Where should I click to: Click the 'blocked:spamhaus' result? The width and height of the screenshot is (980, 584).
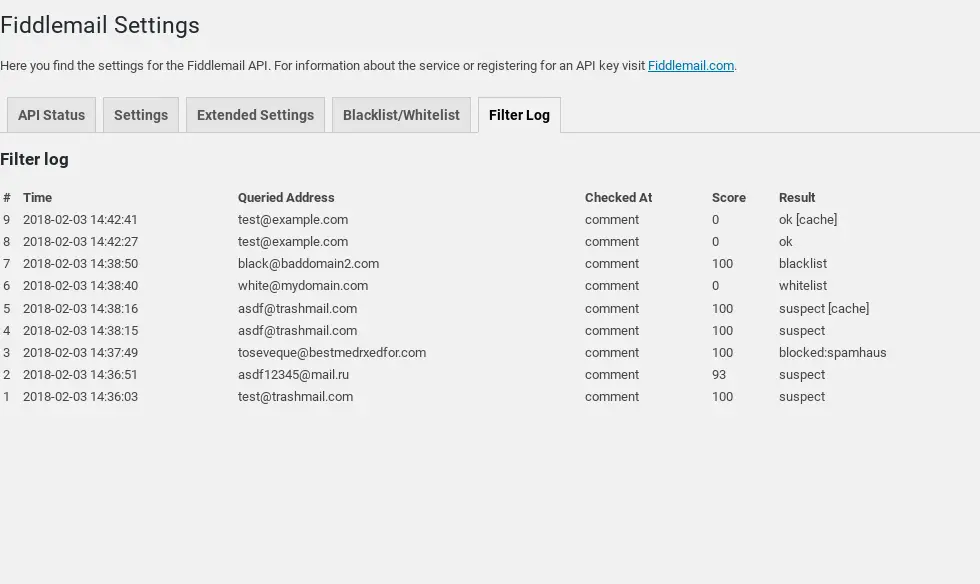coord(832,353)
